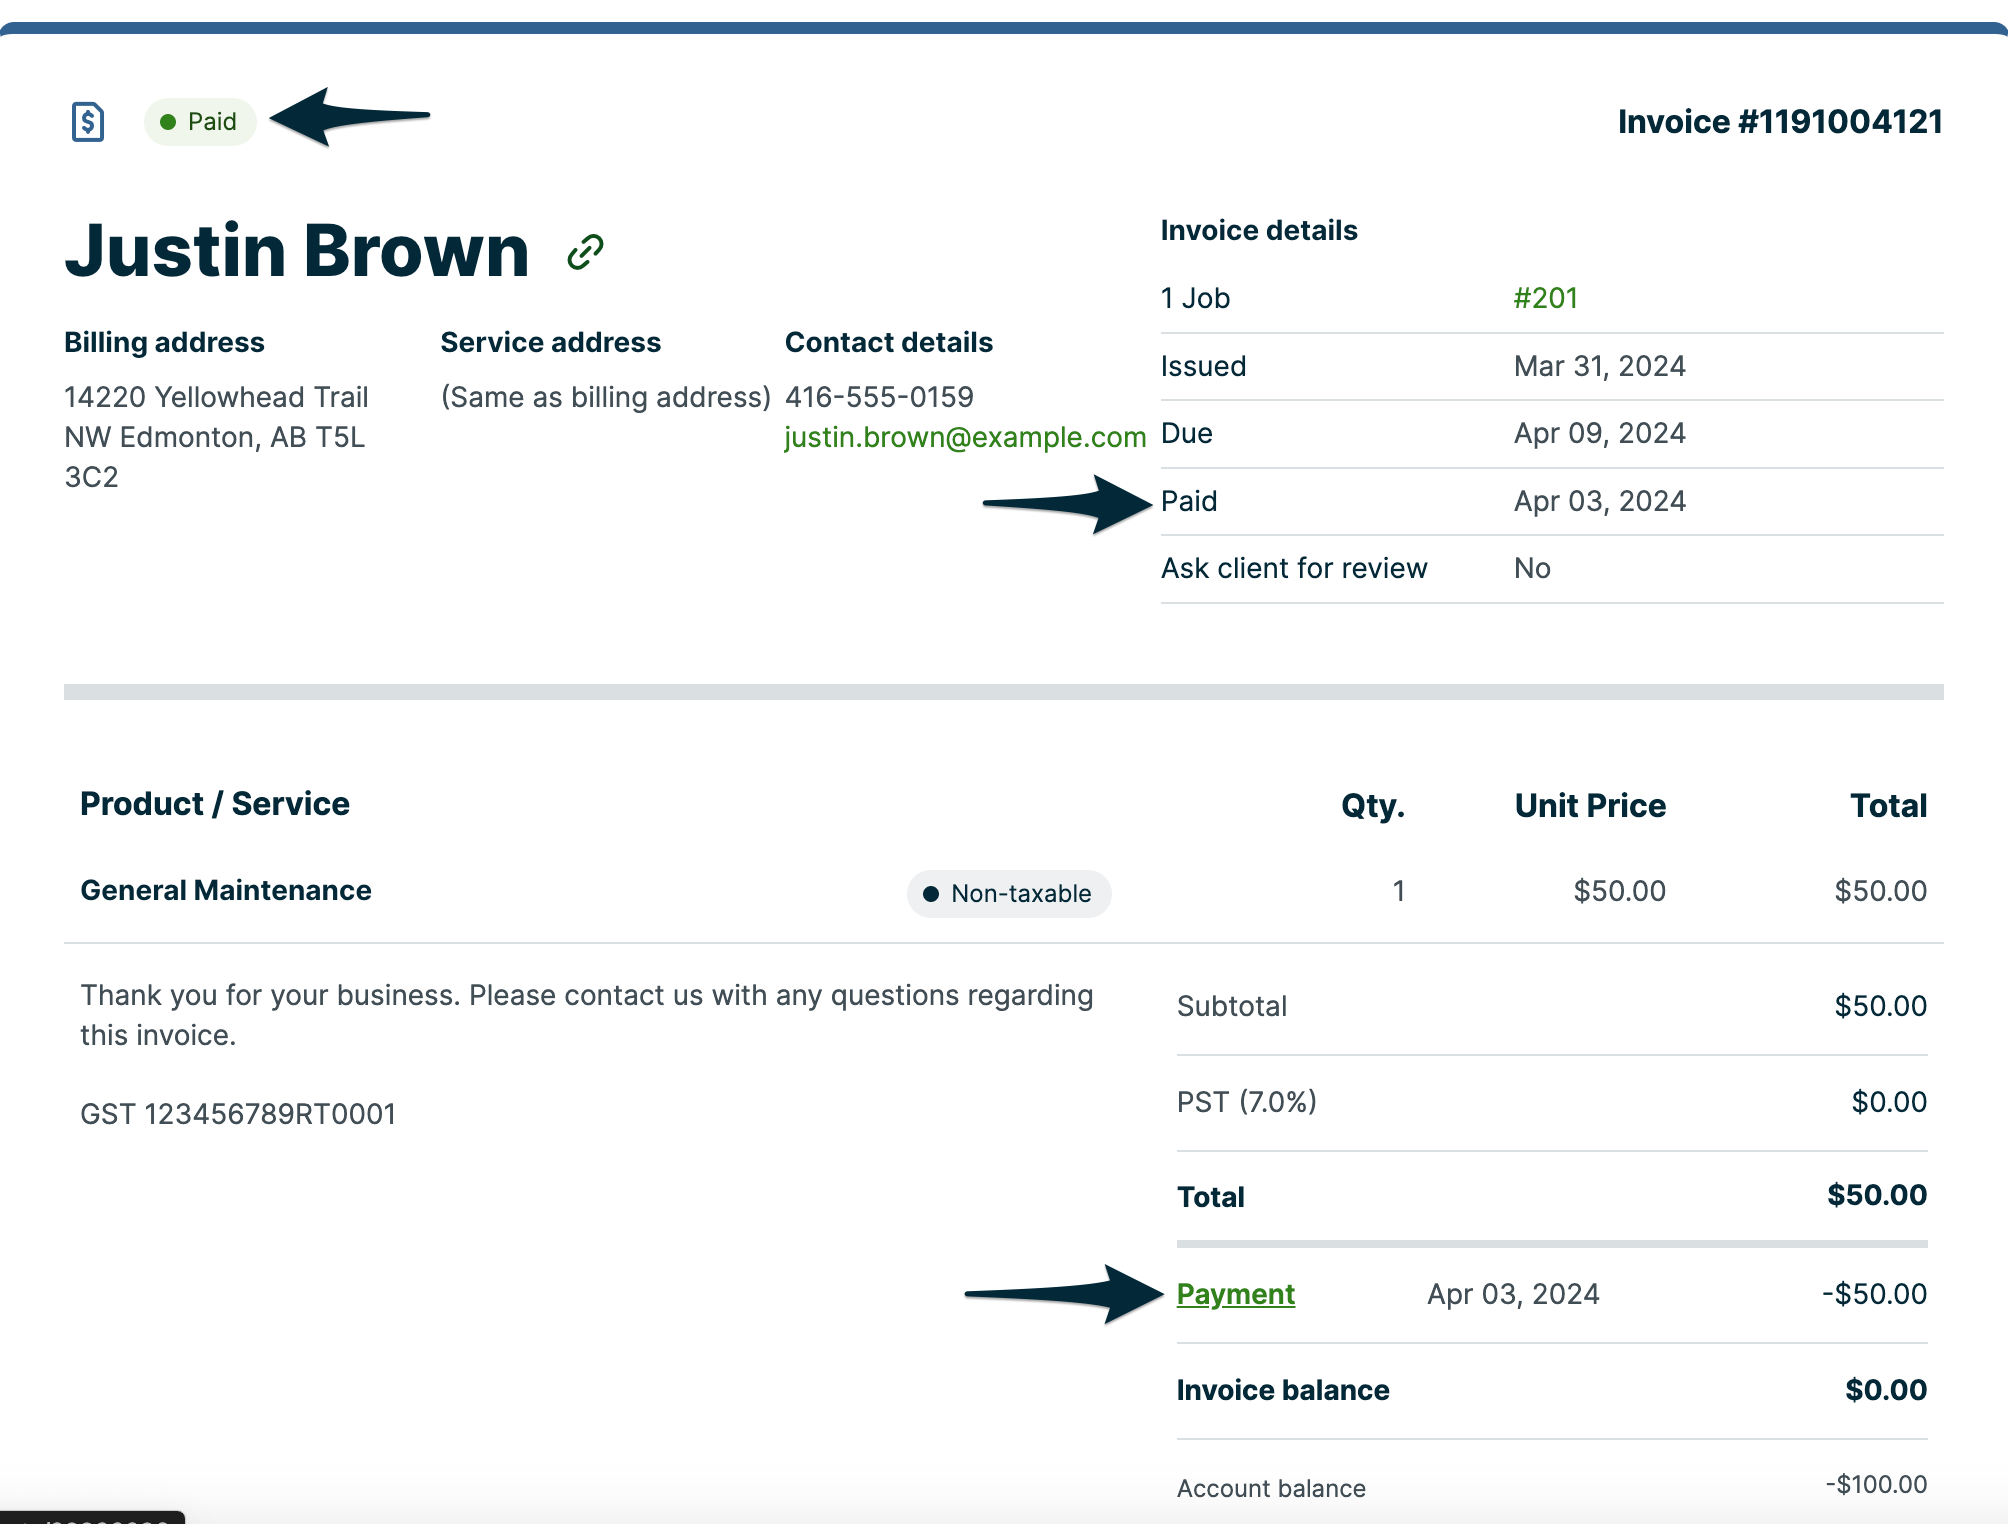Click phone number 416-555-0159
Screen dimensions: 2008x1524
[879, 397]
